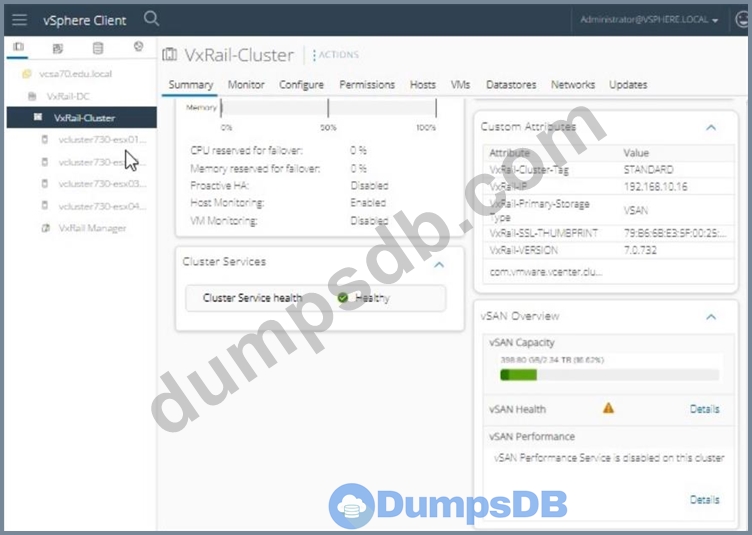Click the global search magnifier icon
Image resolution: width=752 pixels, height=535 pixels.
pos(151,18)
